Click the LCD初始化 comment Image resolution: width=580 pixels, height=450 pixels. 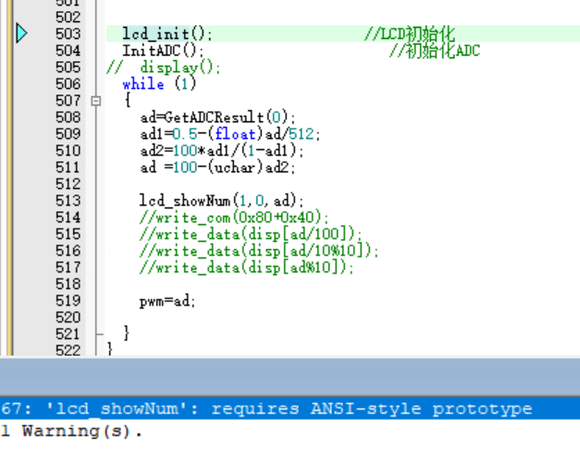409,34
